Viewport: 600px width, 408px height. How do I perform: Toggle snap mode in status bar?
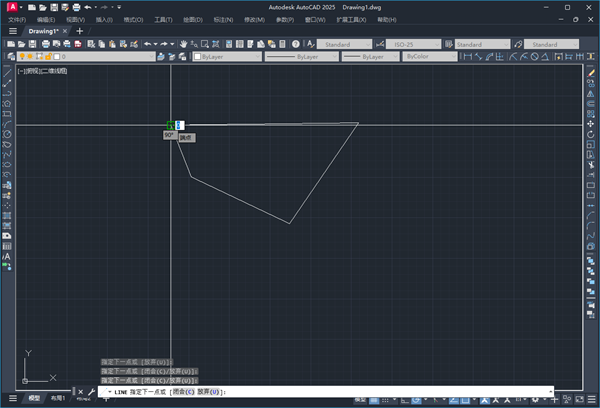pos(385,400)
